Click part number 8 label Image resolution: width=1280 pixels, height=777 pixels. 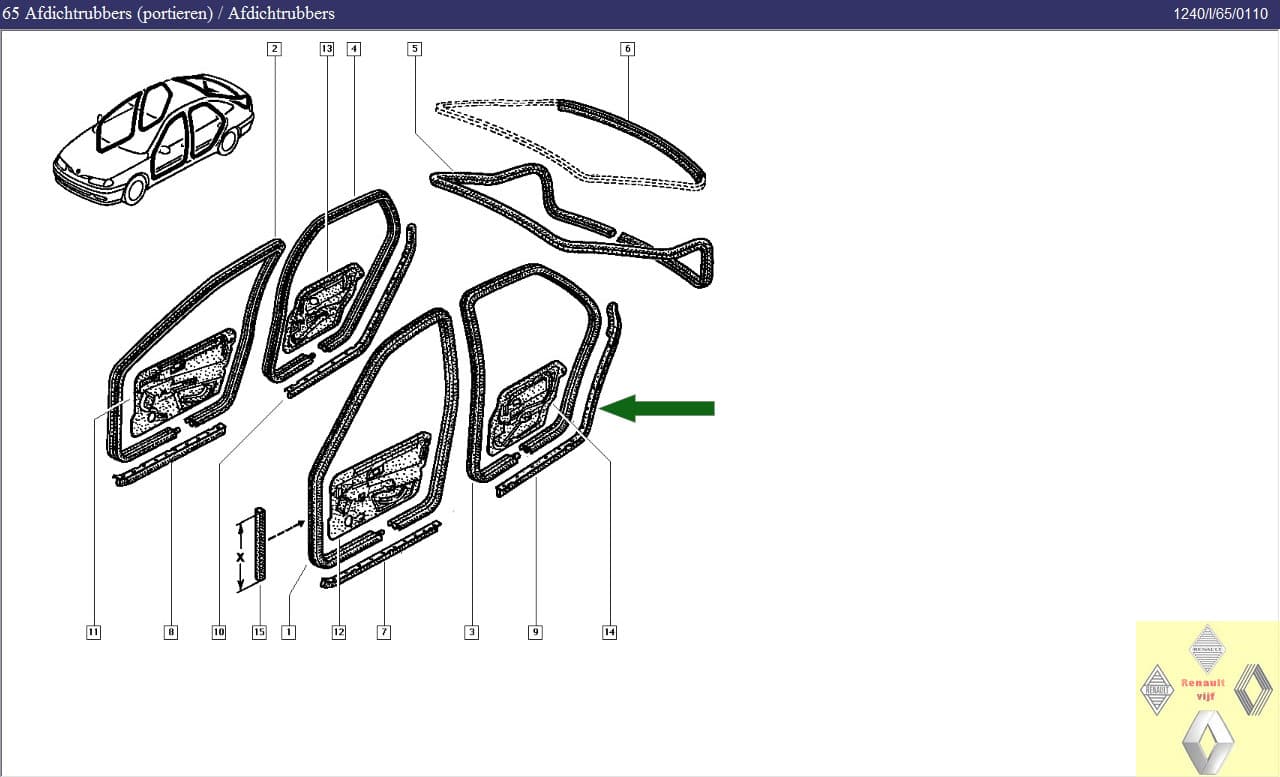coord(171,632)
